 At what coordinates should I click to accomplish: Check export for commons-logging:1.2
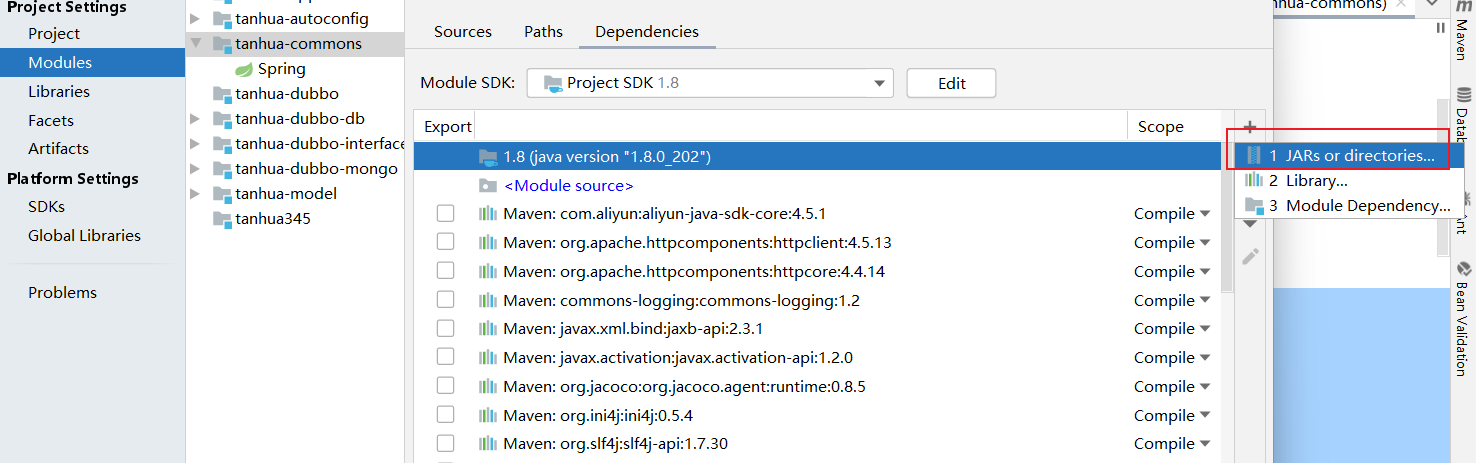445,300
